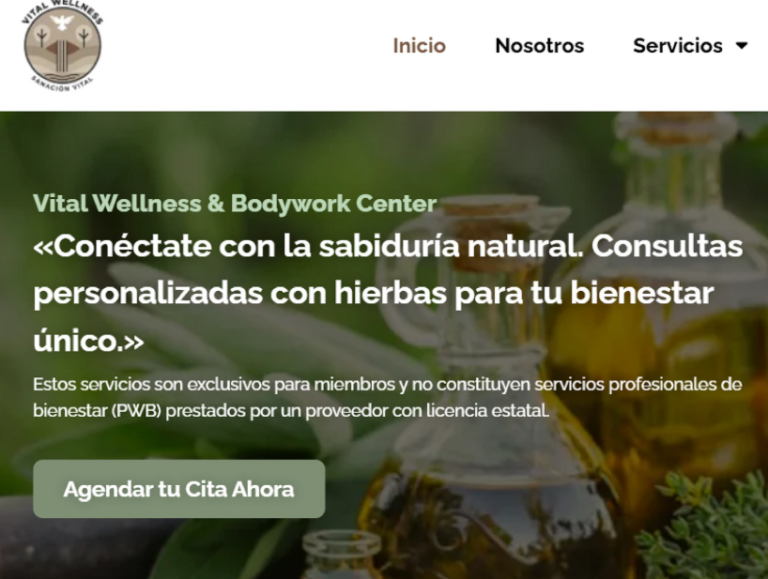Click 'SANACIÓN VITAL' text on the logo
768x579 pixels.
point(62,86)
